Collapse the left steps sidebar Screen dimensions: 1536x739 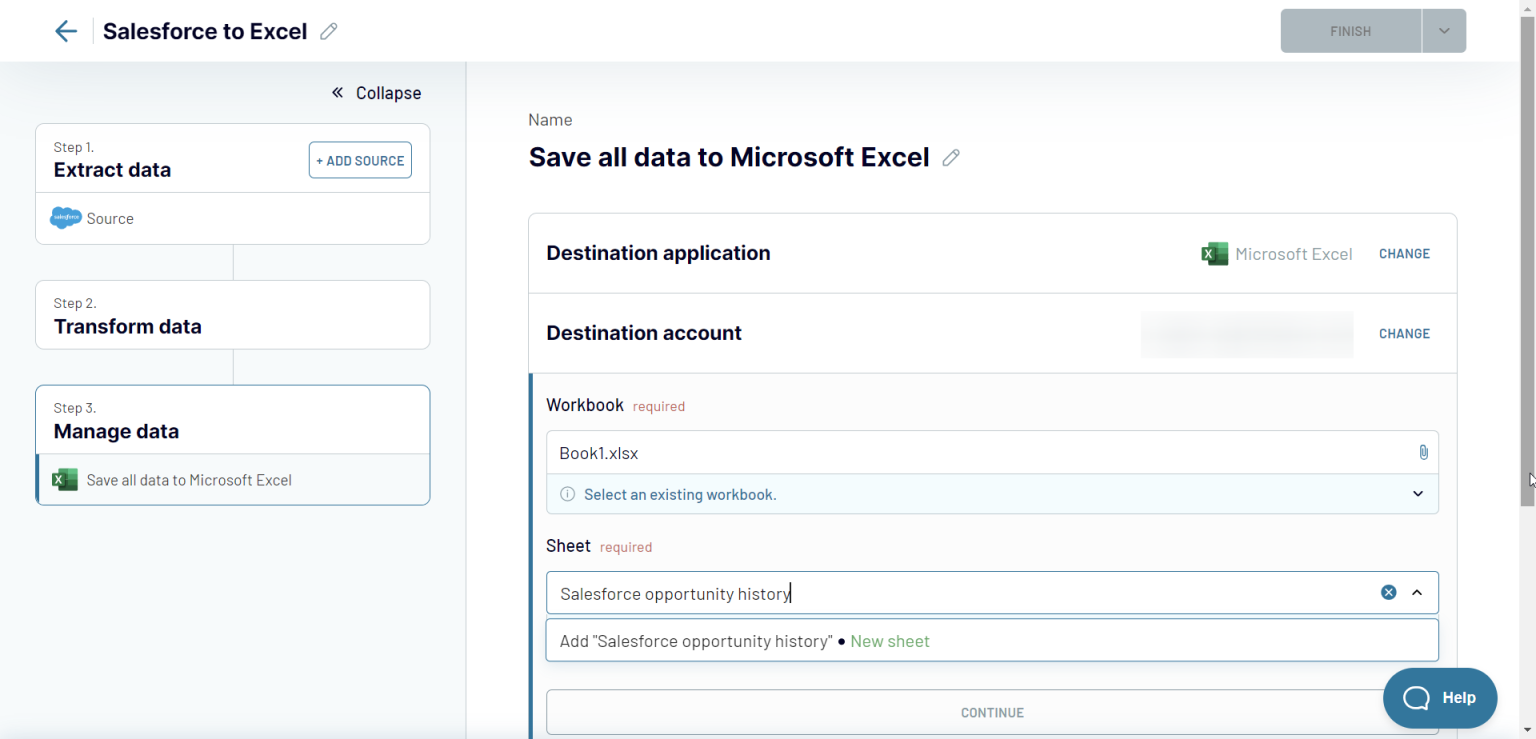pyautogui.click(x=376, y=92)
